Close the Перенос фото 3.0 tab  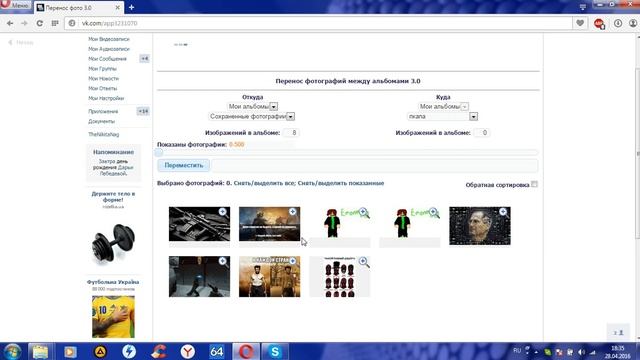pyautogui.click(x=118, y=7)
